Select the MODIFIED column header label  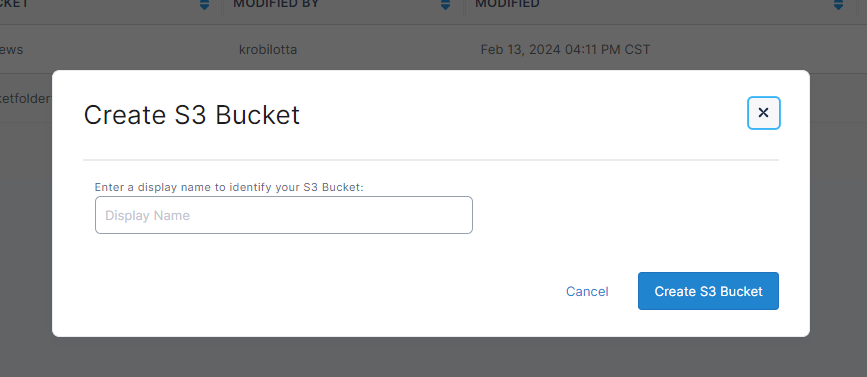(x=507, y=4)
